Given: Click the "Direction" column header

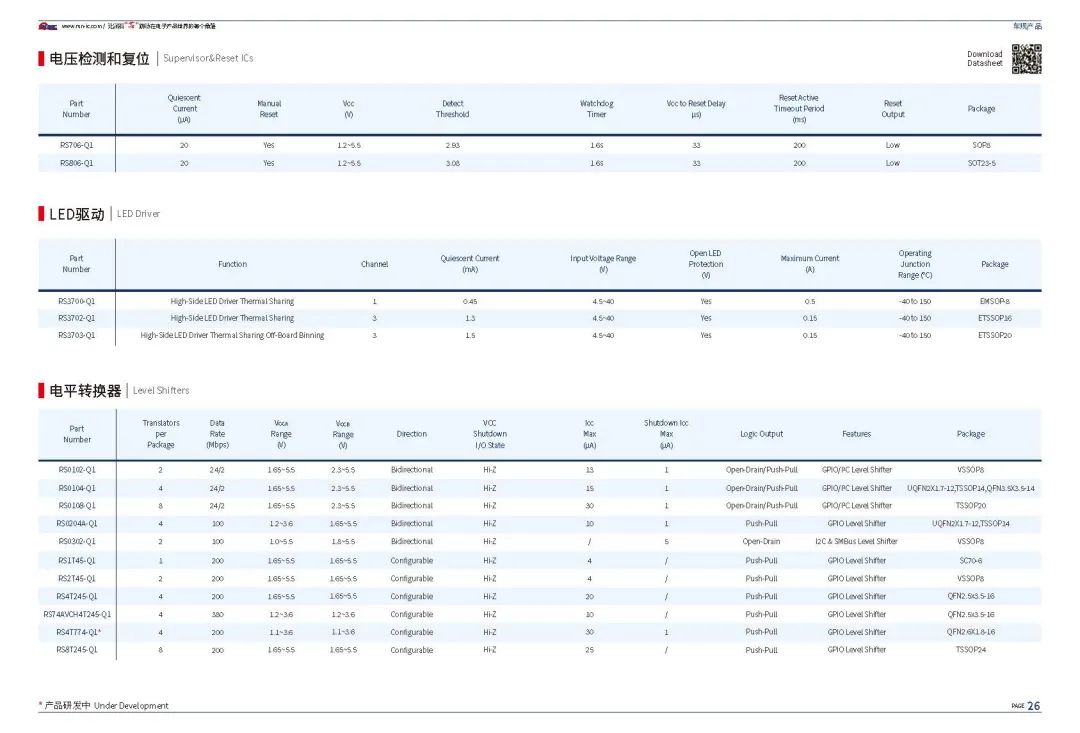Looking at the screenshot, I should 411,434.
